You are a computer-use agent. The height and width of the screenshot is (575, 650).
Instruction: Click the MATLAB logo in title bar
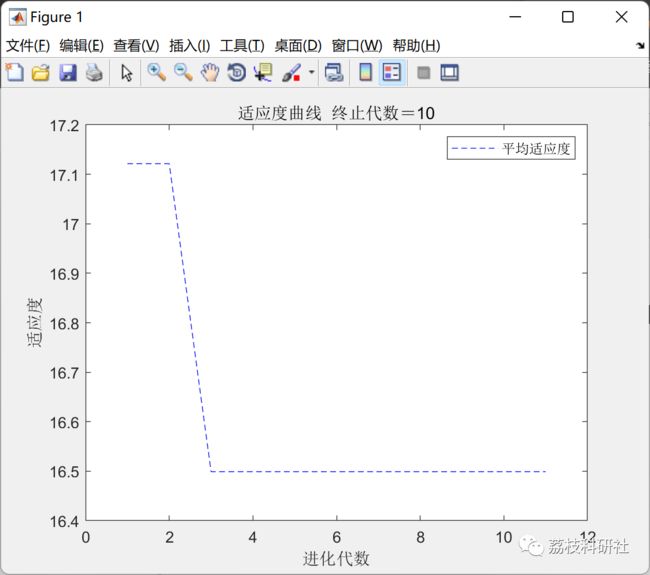pos(17,17)
